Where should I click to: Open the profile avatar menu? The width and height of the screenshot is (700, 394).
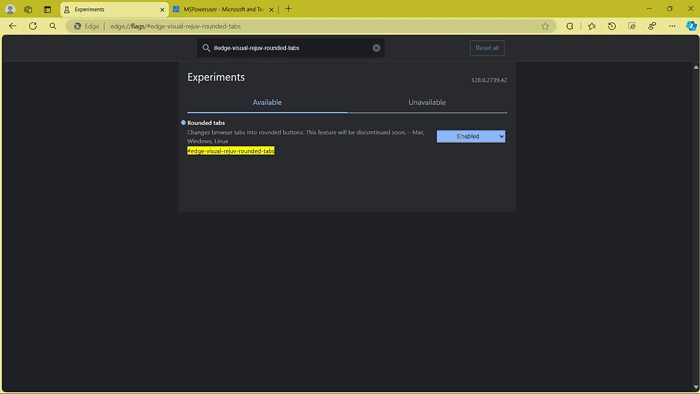(x=10, y=9)
